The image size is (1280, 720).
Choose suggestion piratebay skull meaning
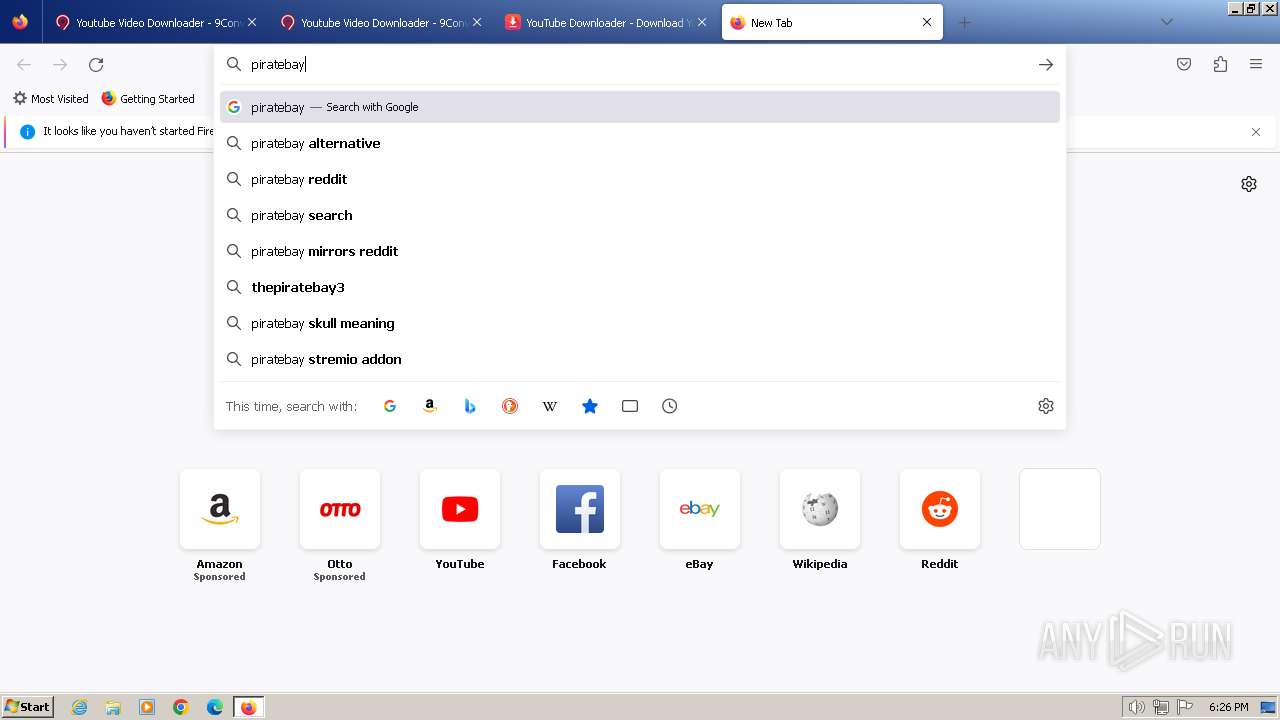[x=640, y=323]
